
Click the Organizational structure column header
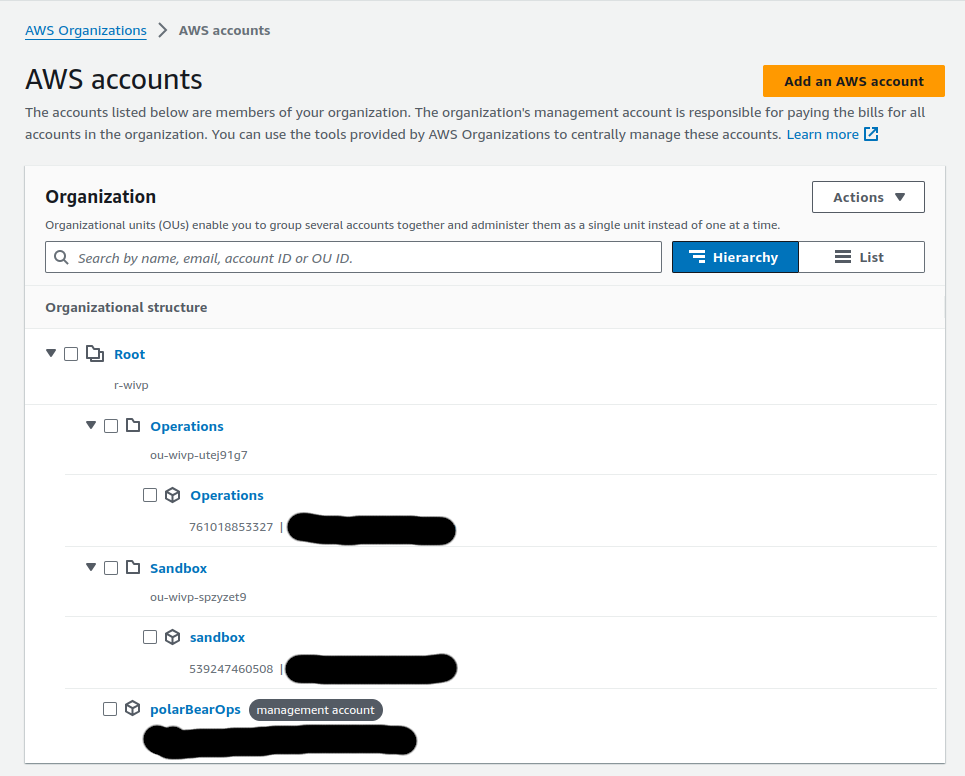126,307
